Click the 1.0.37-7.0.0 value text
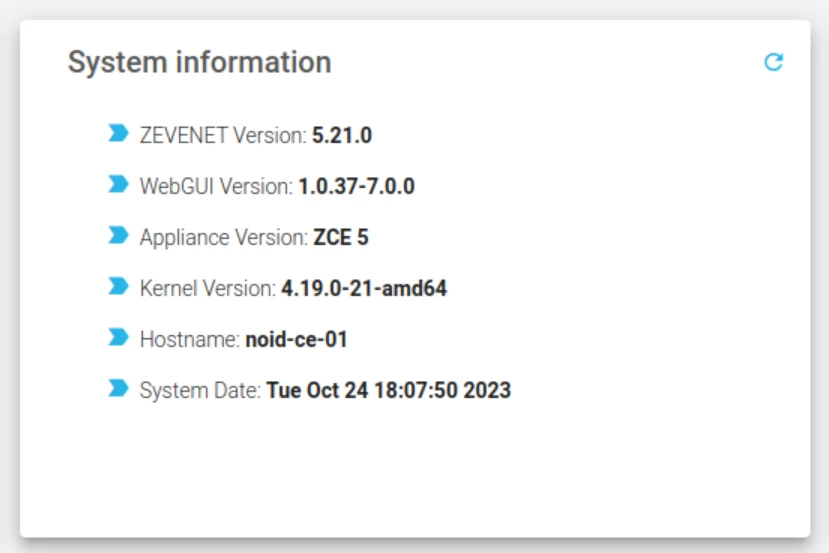The height and width of the screenshot is (553, 829). click(x=356, y=186)
